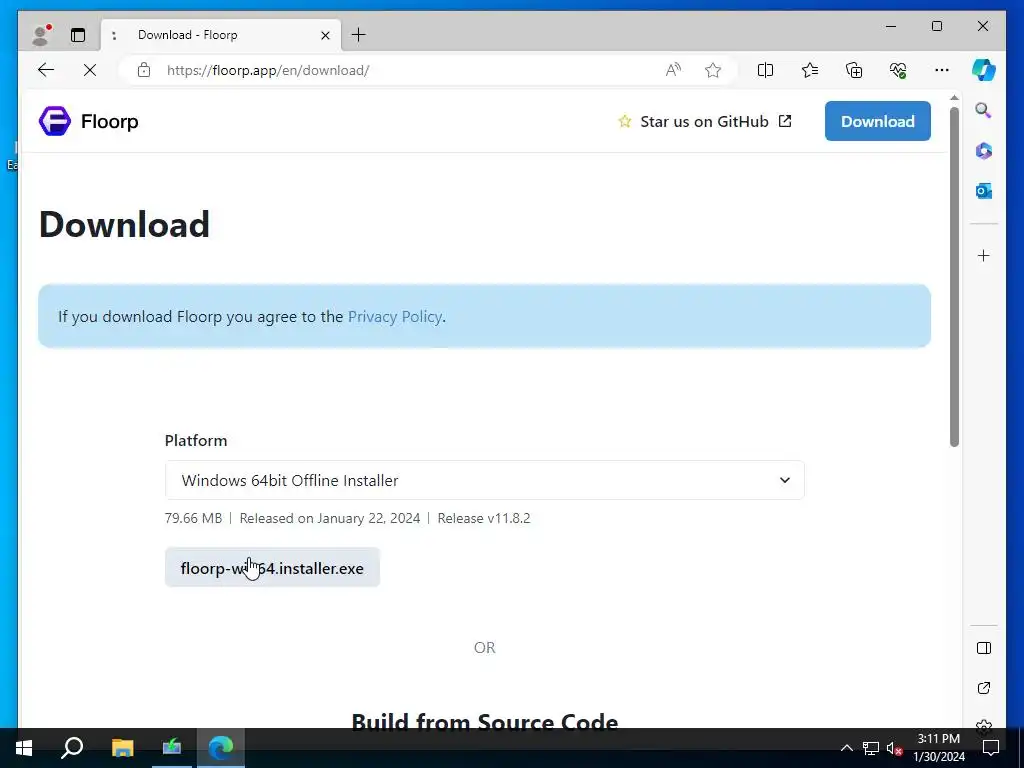This screenshot has width=1024, height=768.
Task: Open the Windows Start menu
Action: click(24, 748)
